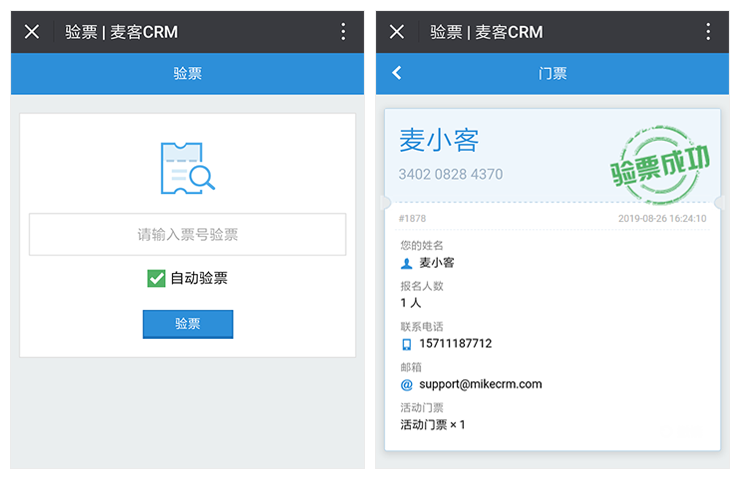Click the ticket magnifier illustration icon
The width and height of the screenshot is (740, 479).
[x=187, y=167]
